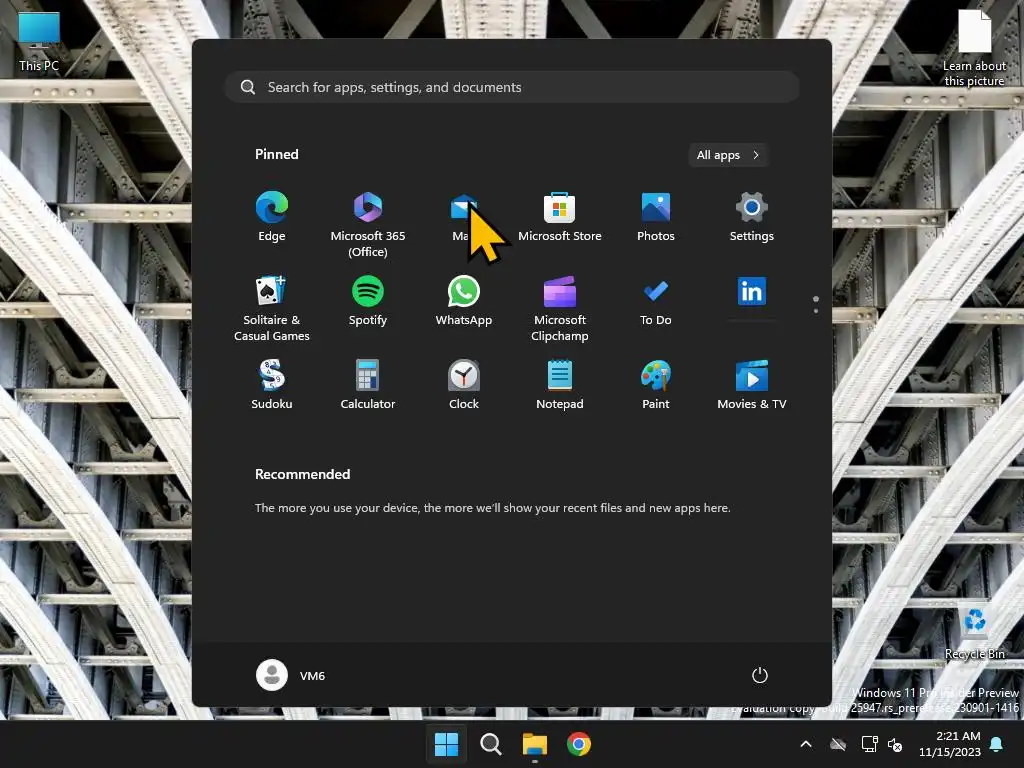Show hidden system tray icons
Viewport: 1024px width, 768px height.
coord(806,744)
